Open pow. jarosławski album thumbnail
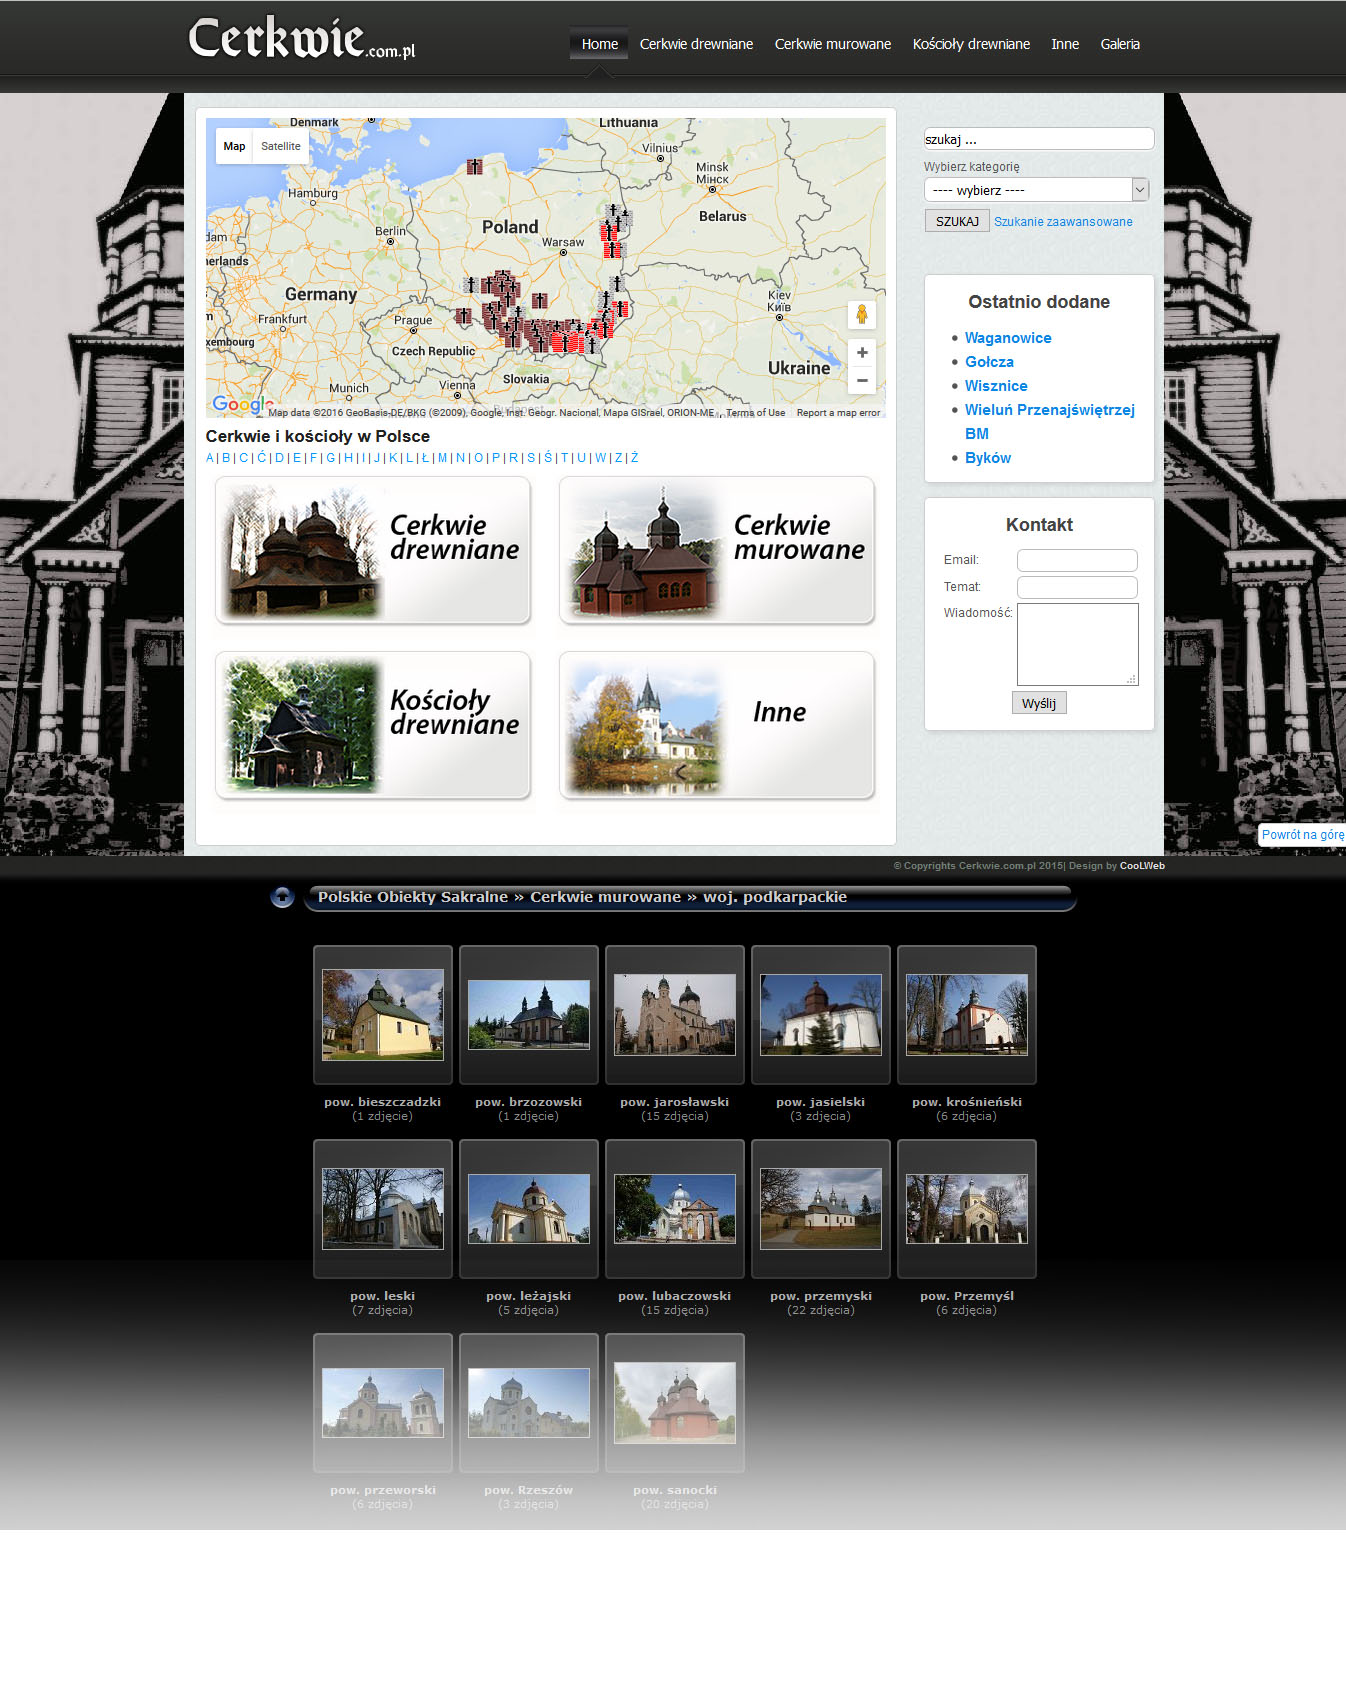Screen dimensions: 1346x1708 pos(675,1014)
